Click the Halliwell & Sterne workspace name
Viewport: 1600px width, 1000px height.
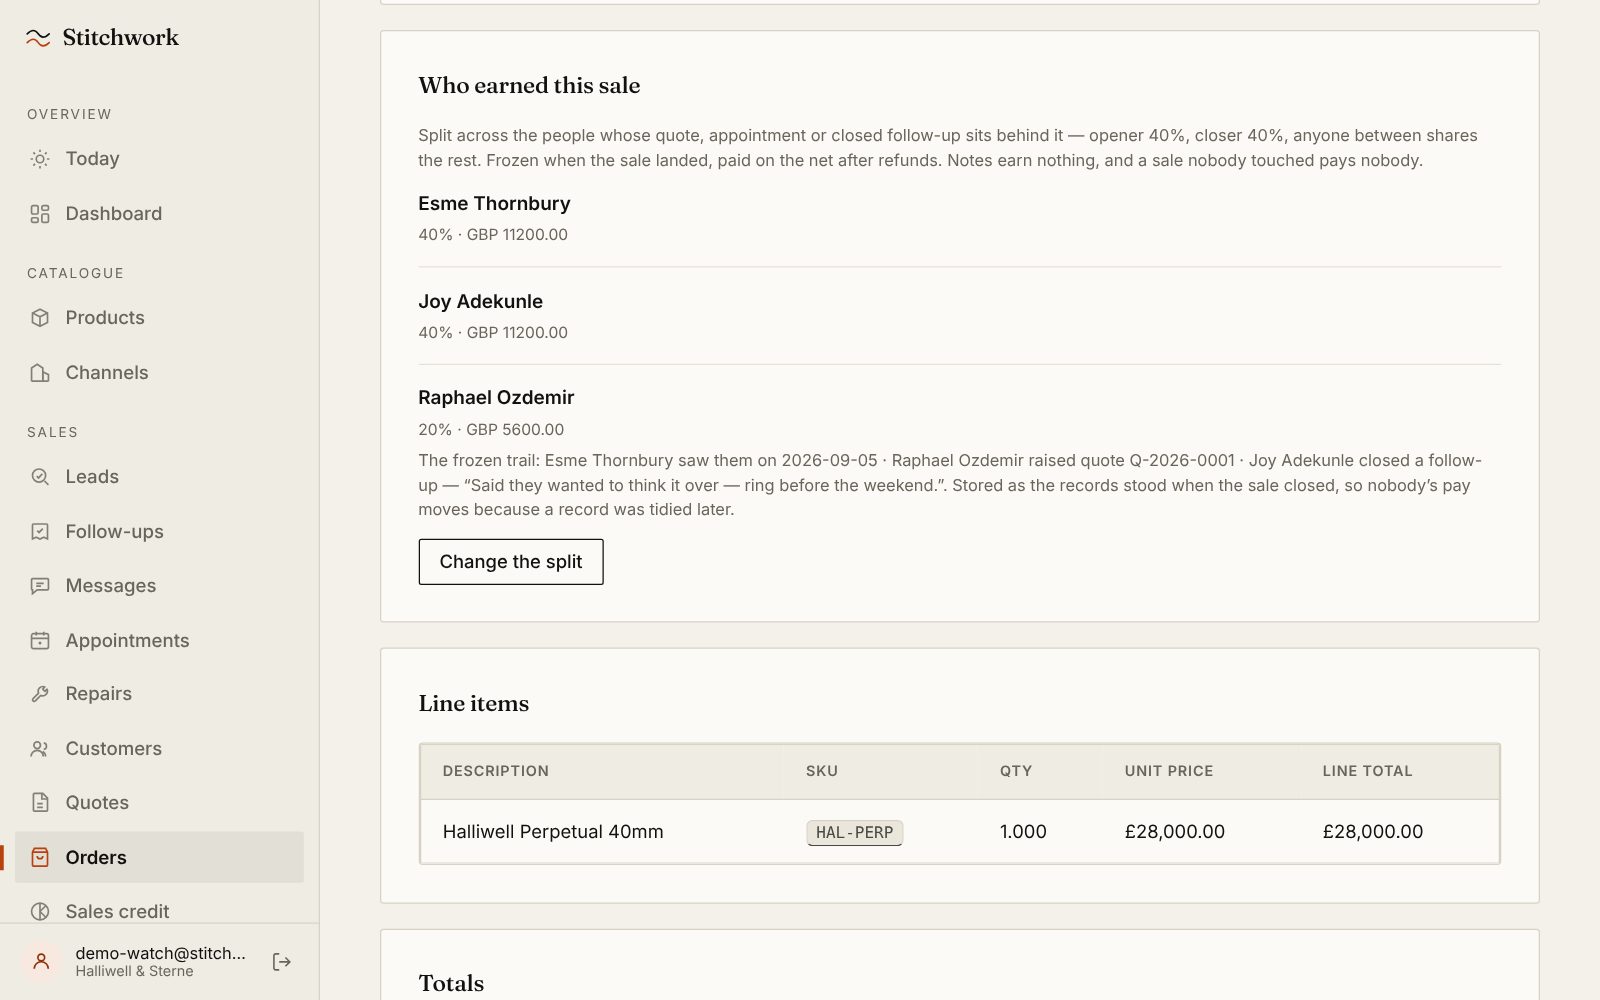click(134, 972)
